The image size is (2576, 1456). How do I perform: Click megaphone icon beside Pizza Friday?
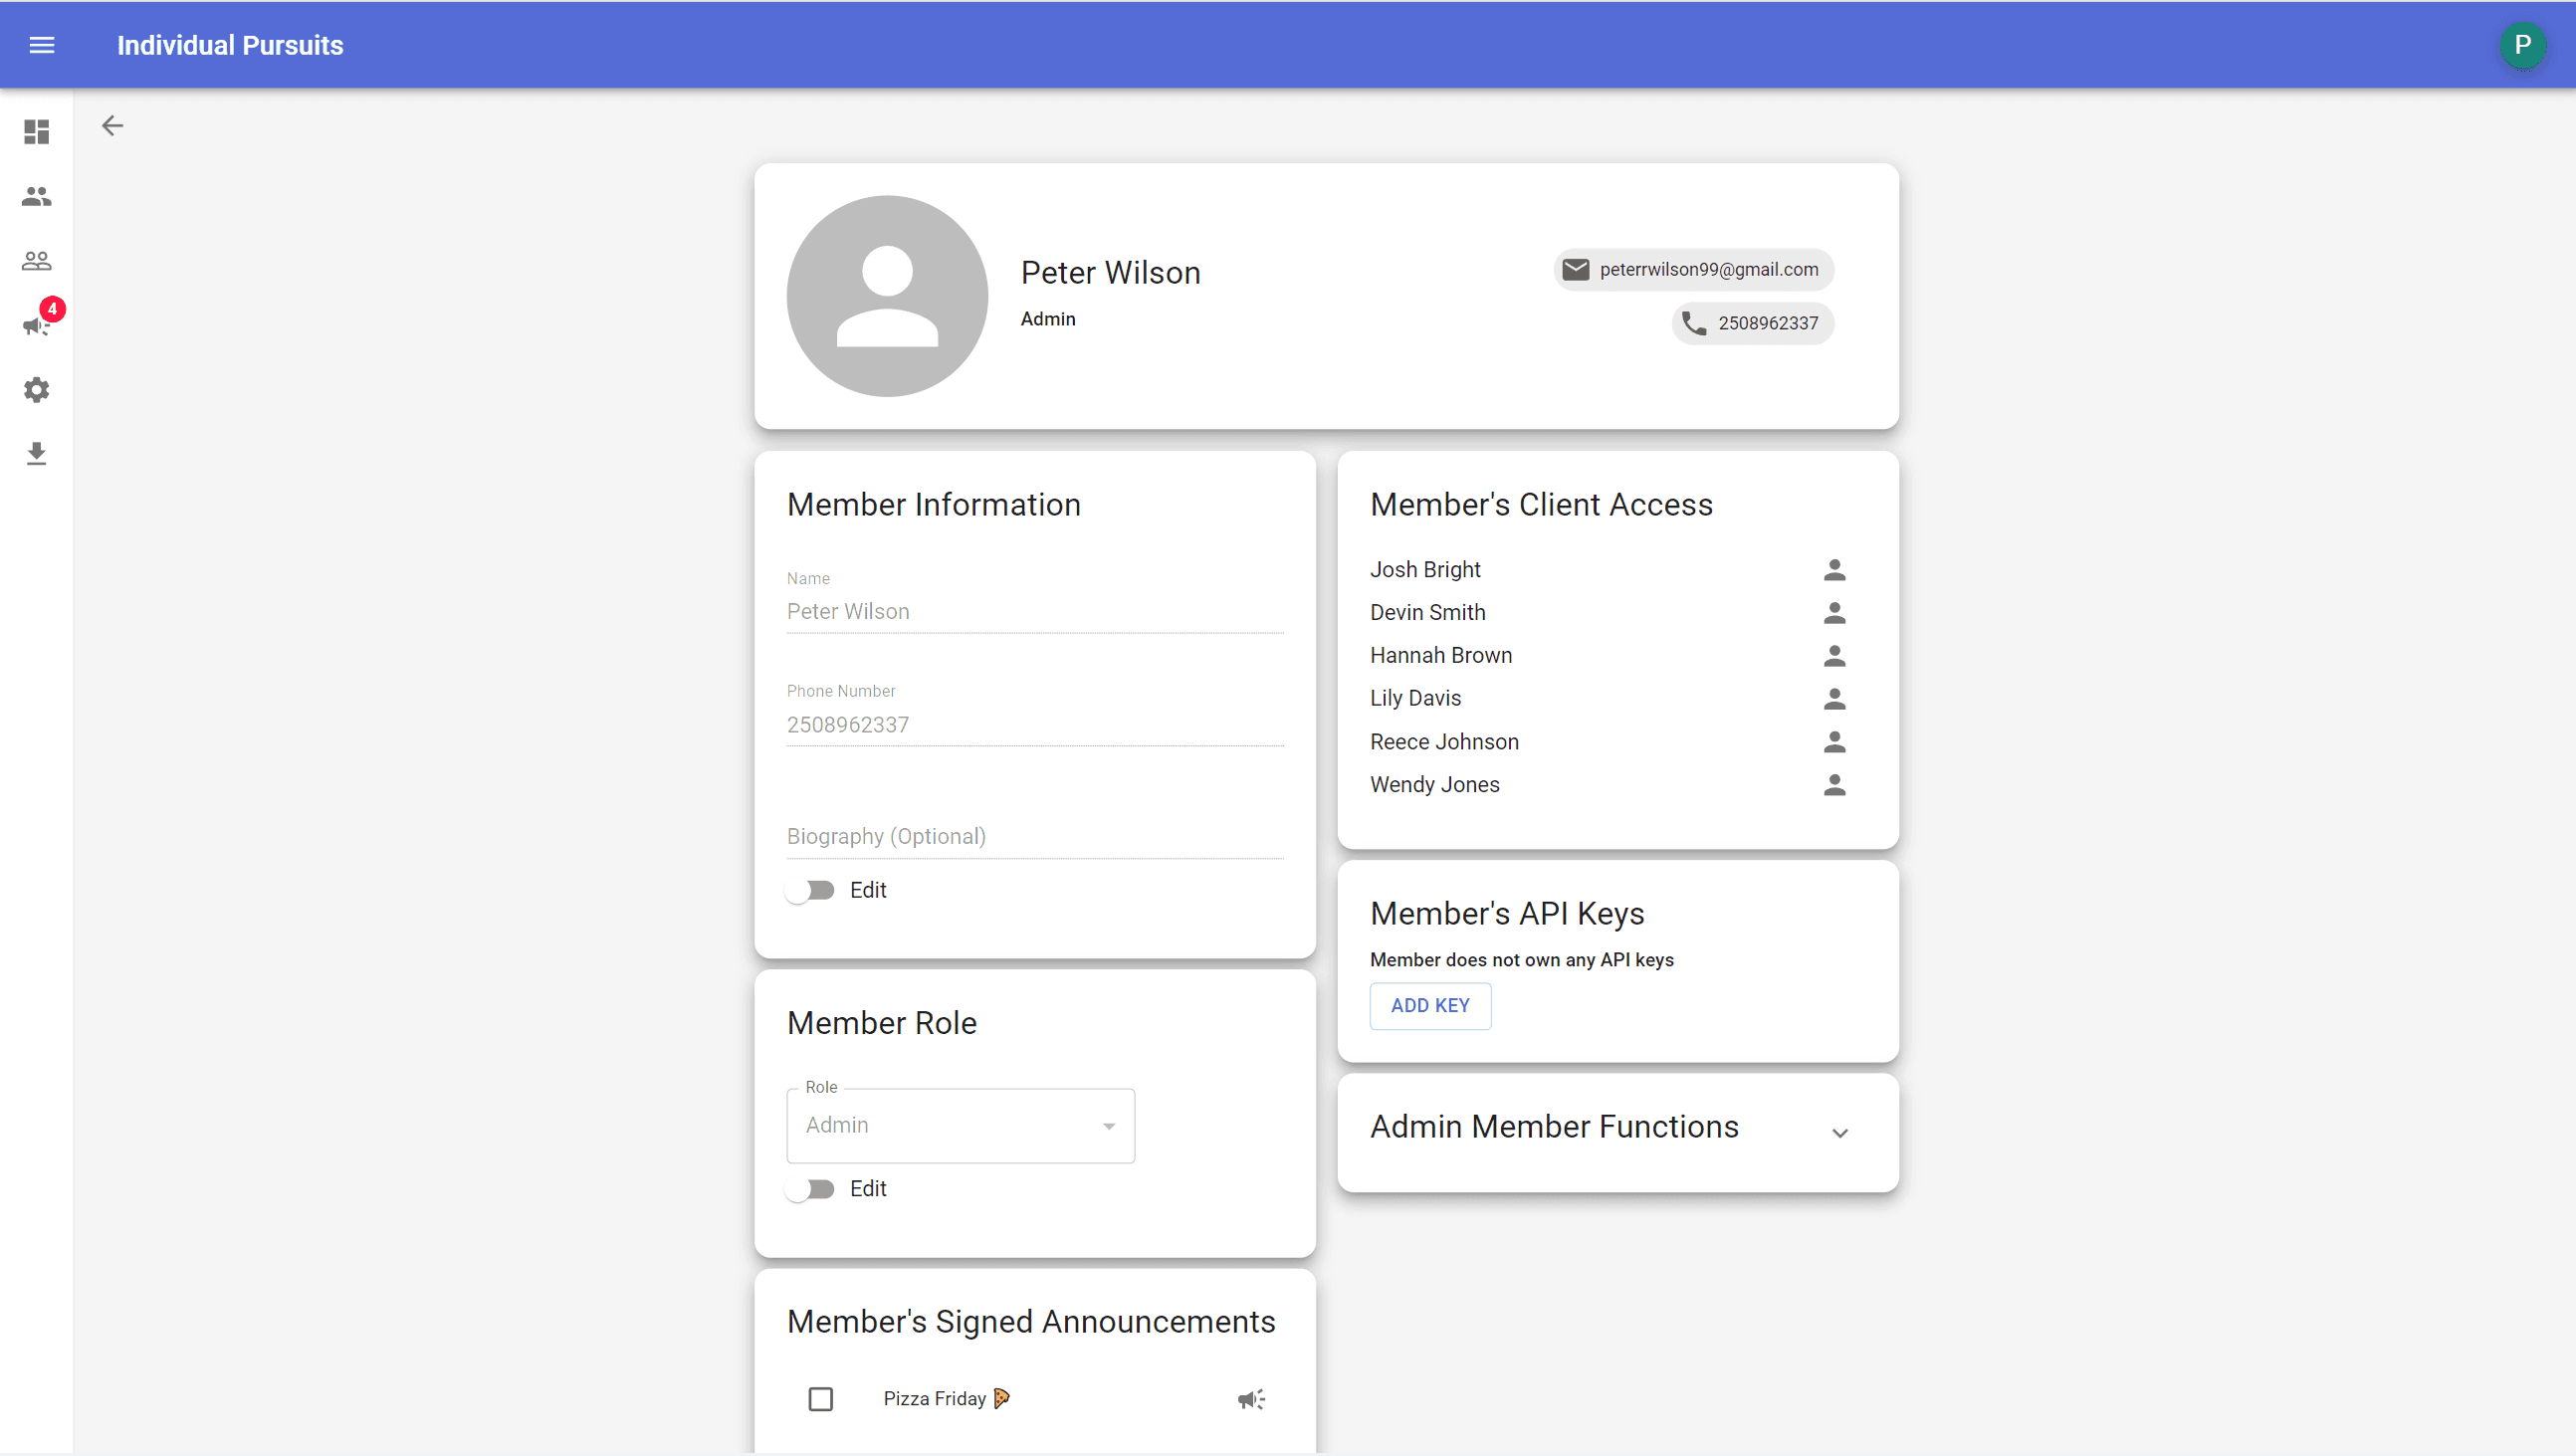point(1251,1399)
